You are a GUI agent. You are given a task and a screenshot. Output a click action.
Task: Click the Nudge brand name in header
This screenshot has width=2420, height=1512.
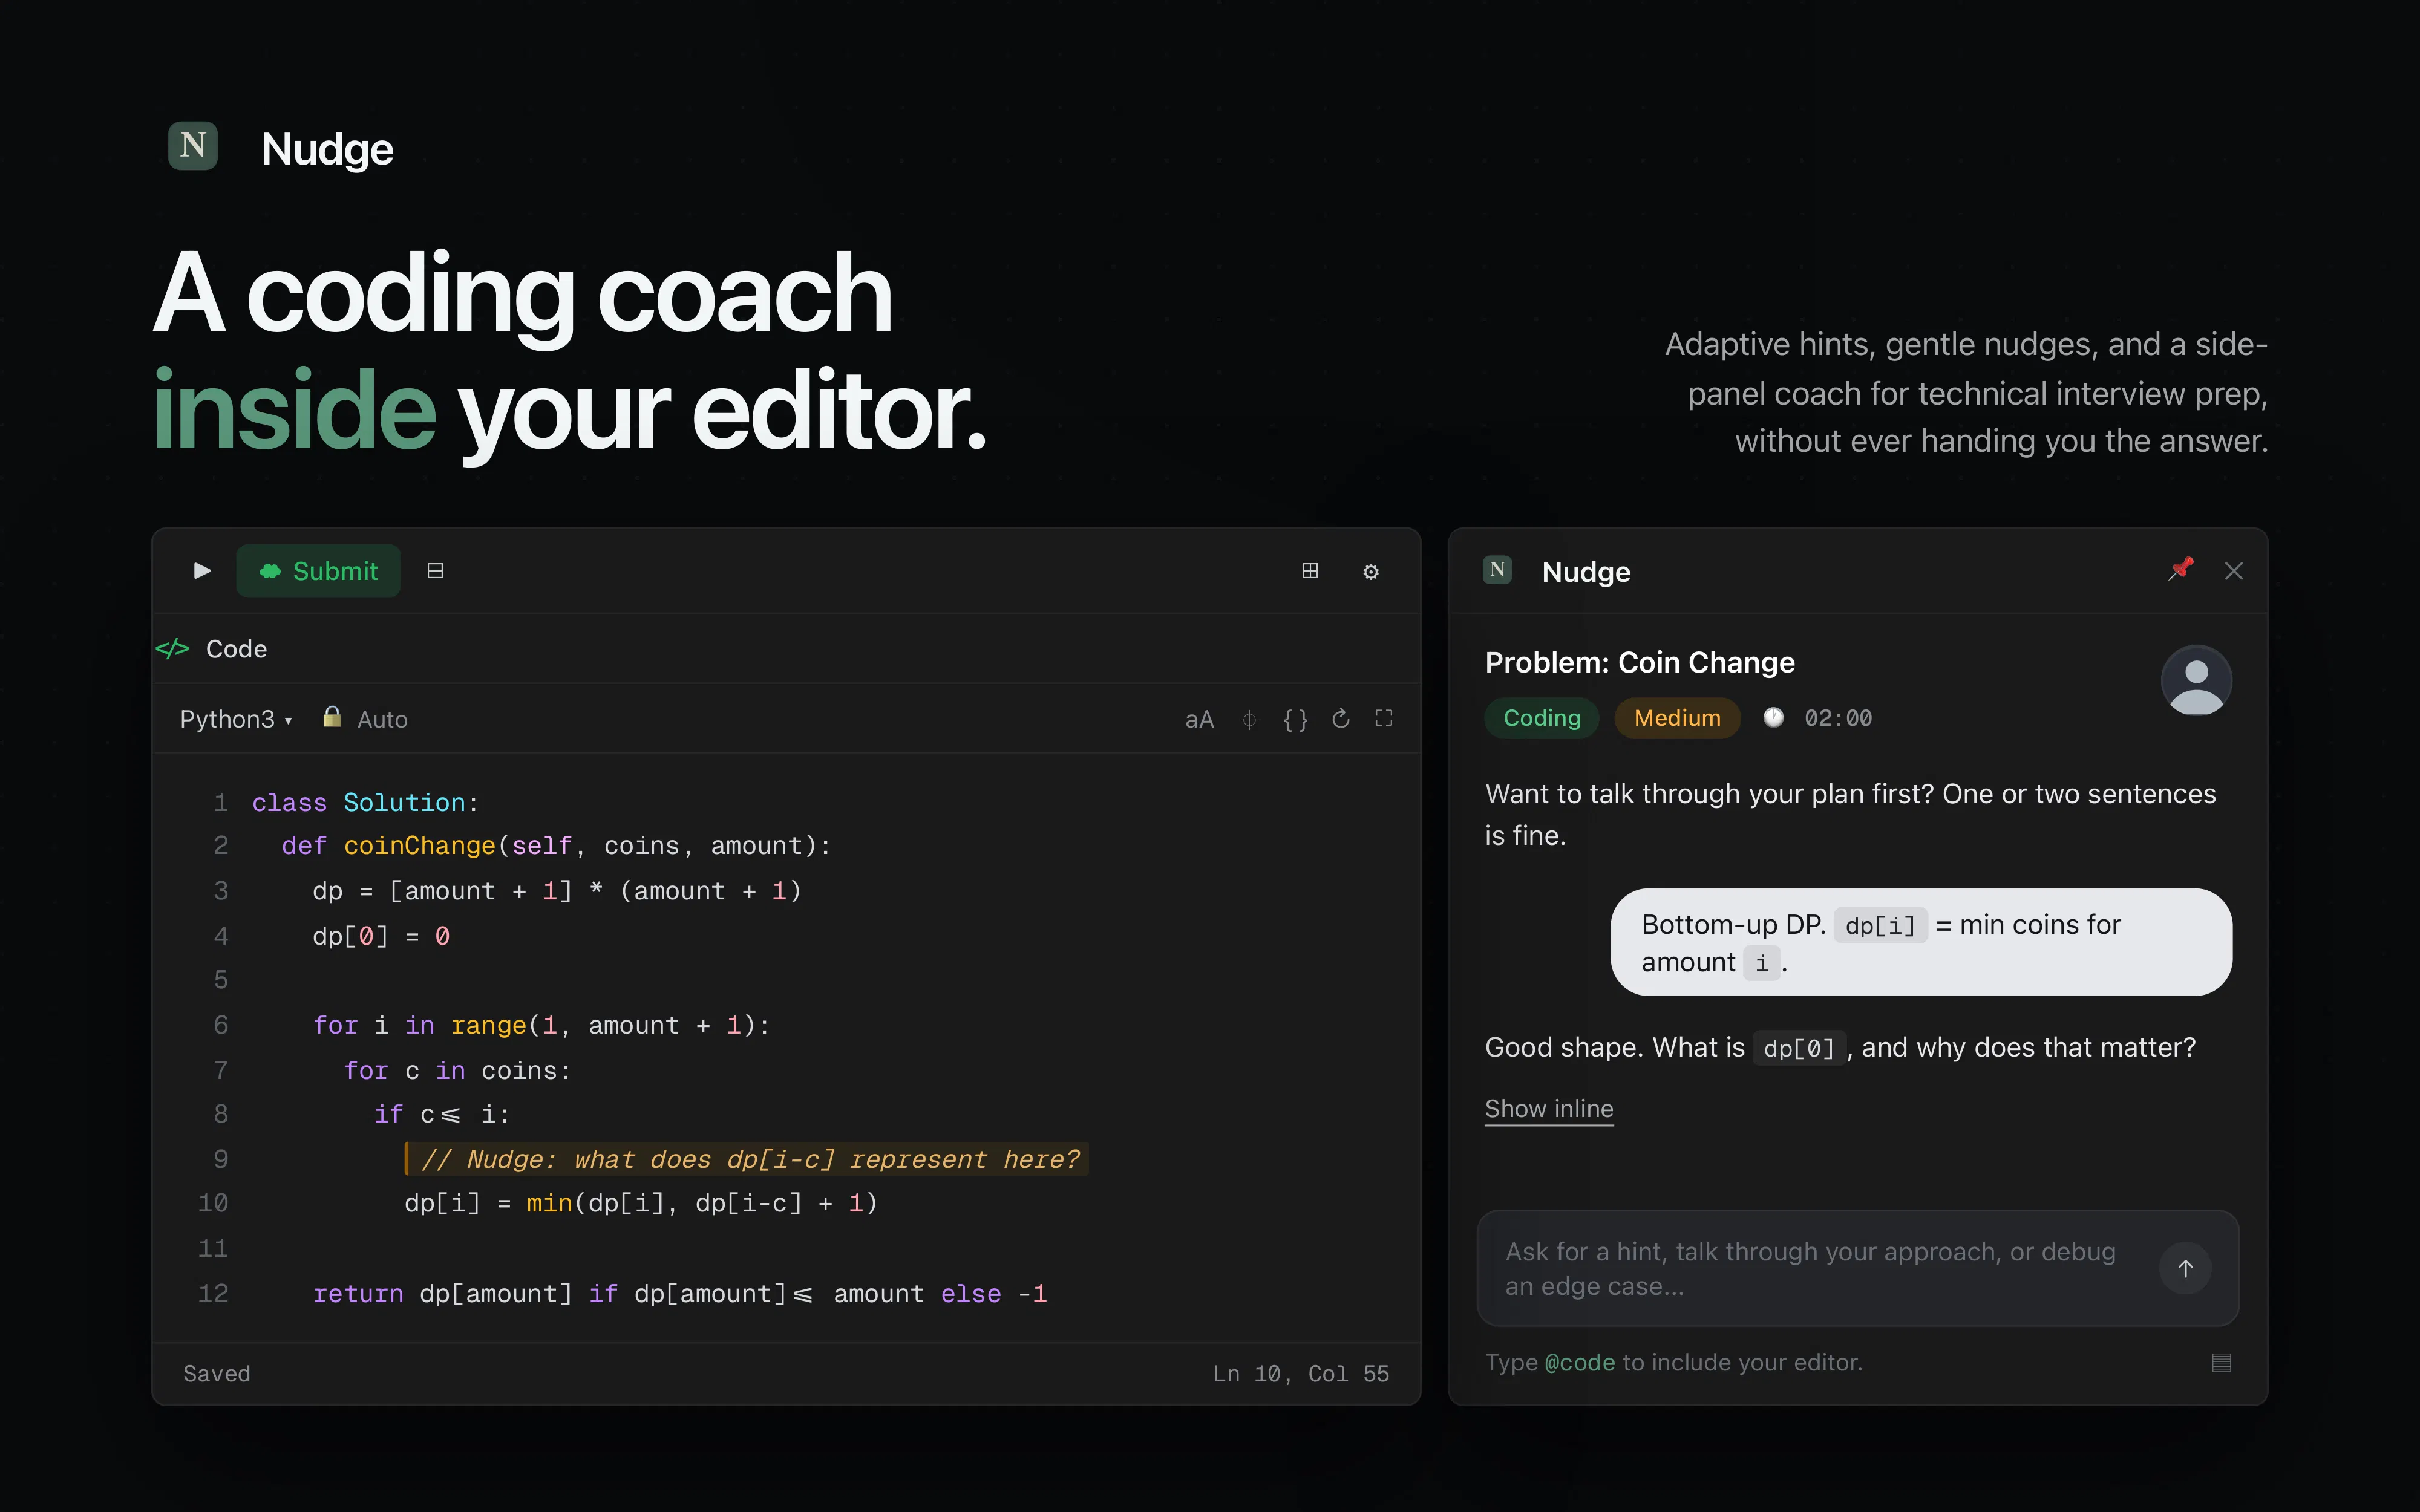pyautogui.click(x=327, y=149)
